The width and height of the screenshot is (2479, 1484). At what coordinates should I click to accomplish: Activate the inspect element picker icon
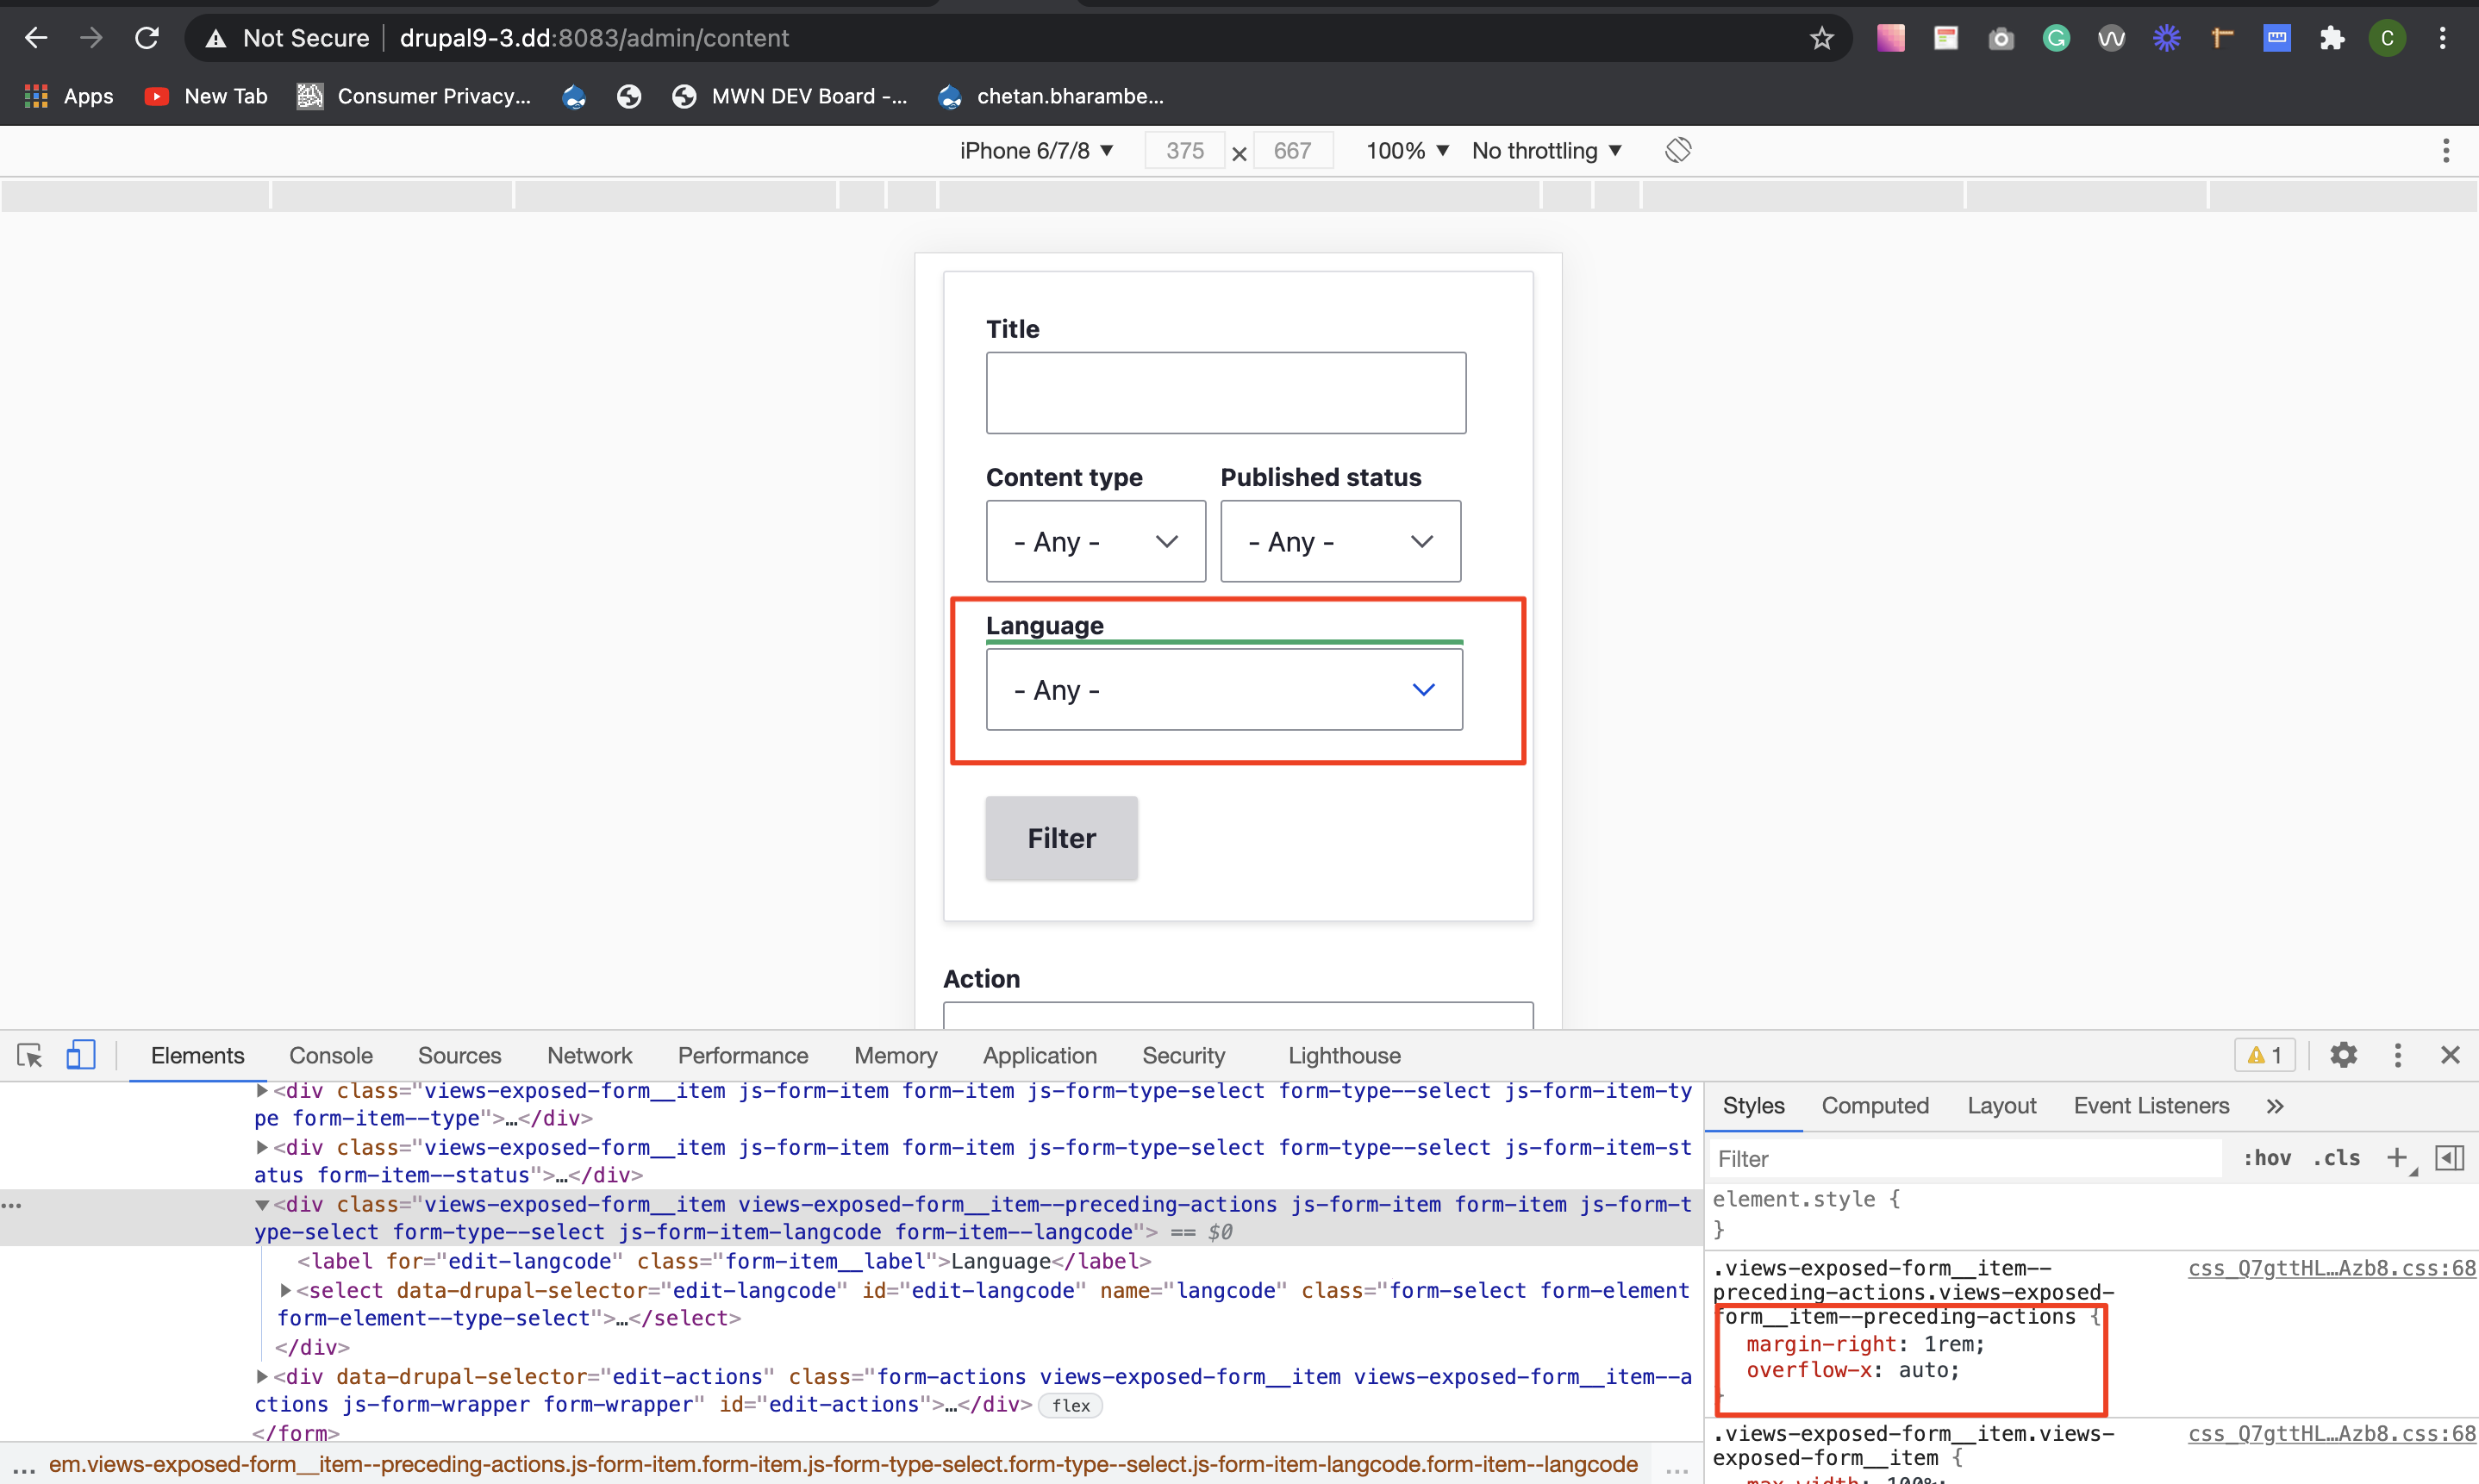pos(29,1055)
